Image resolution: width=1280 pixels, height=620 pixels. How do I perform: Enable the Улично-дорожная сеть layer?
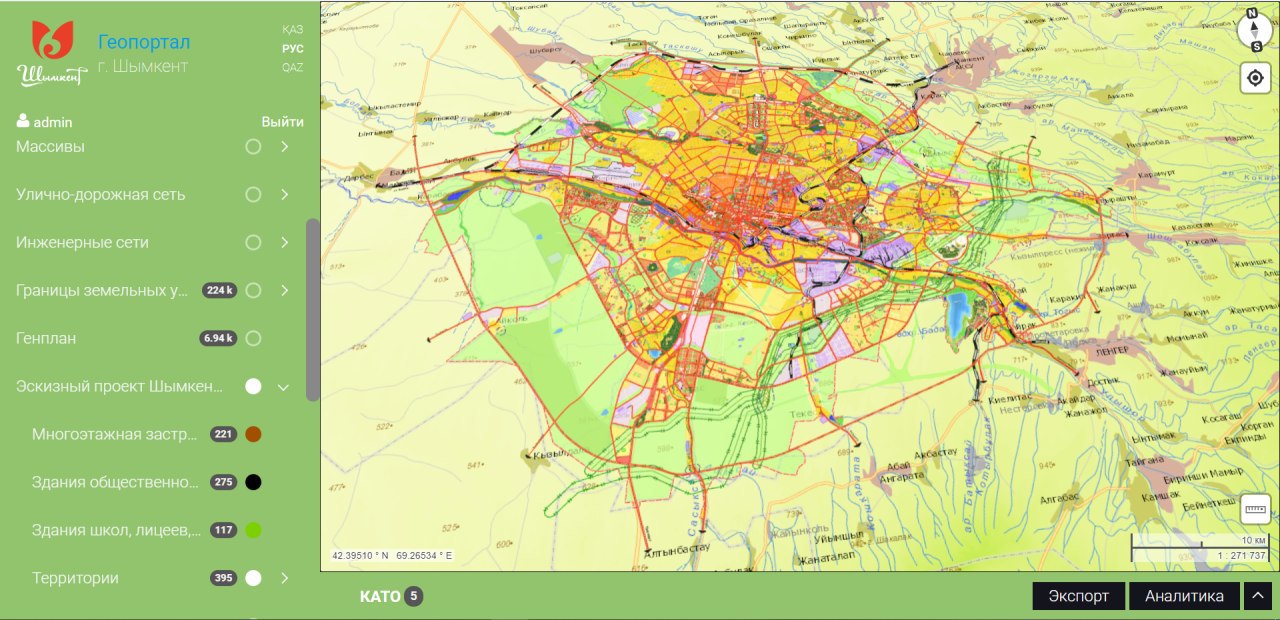253,195
